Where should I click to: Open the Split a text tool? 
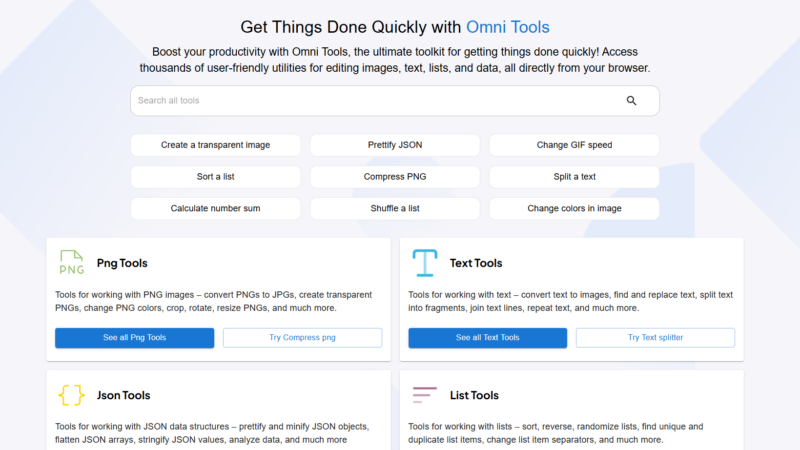click(x=574, y=177)
